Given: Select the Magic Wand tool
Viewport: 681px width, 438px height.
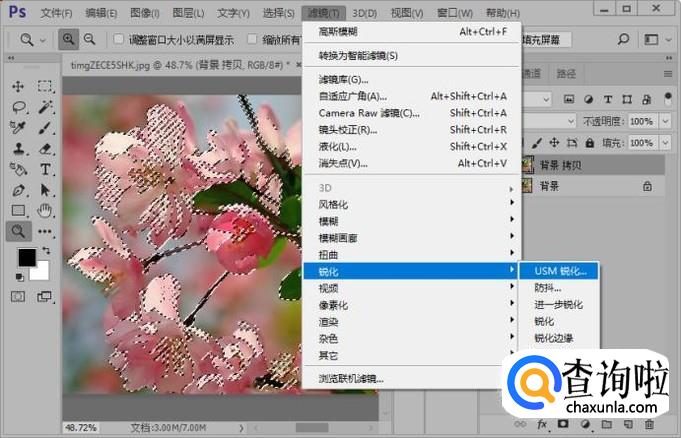Looking at the screenshot, I should pos(45,107).
